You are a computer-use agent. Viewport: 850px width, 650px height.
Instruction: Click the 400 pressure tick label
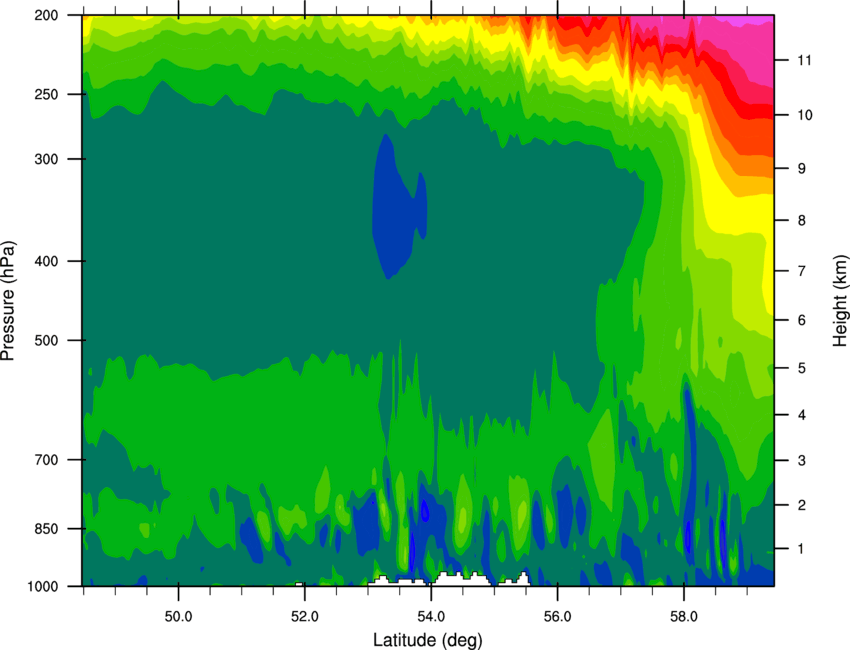point(47,261)
